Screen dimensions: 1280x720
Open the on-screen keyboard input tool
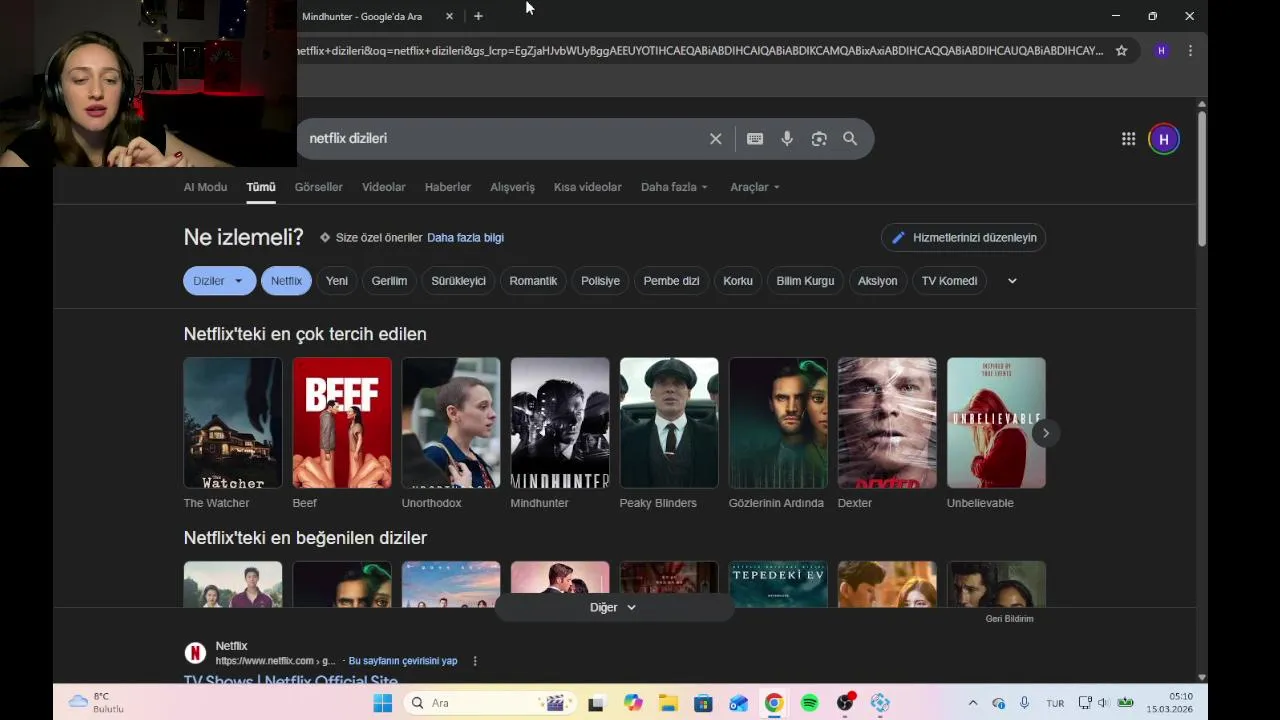click(x=755, y=139)
